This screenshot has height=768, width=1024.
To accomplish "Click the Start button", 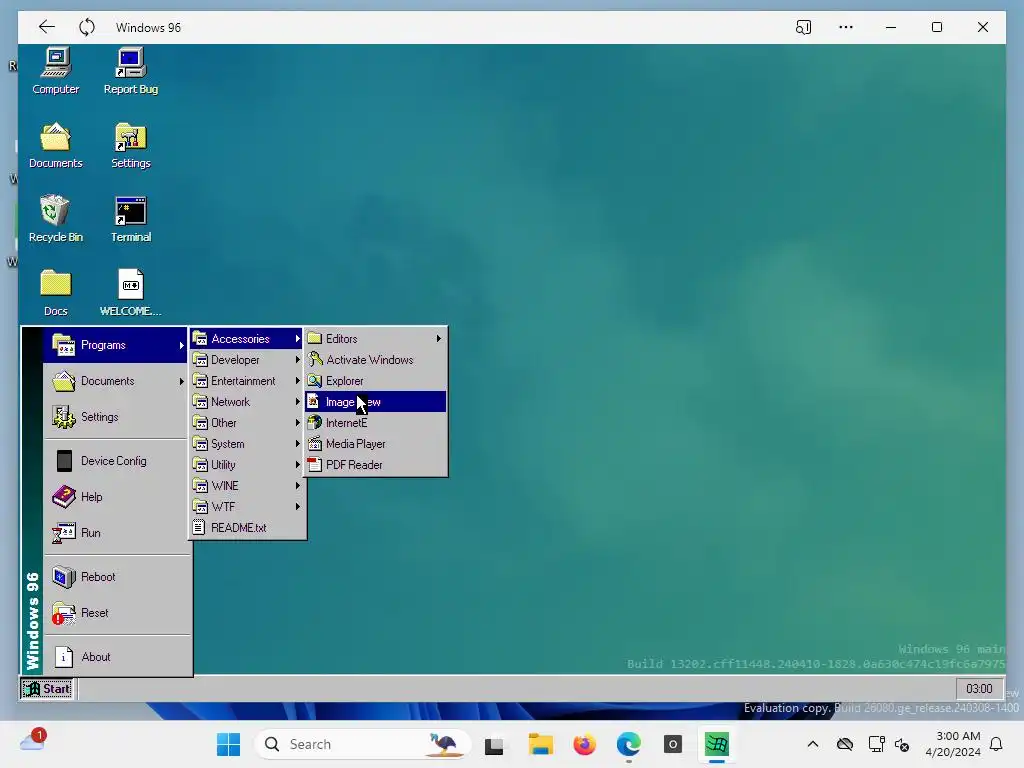I will click(x=47, y=688).
